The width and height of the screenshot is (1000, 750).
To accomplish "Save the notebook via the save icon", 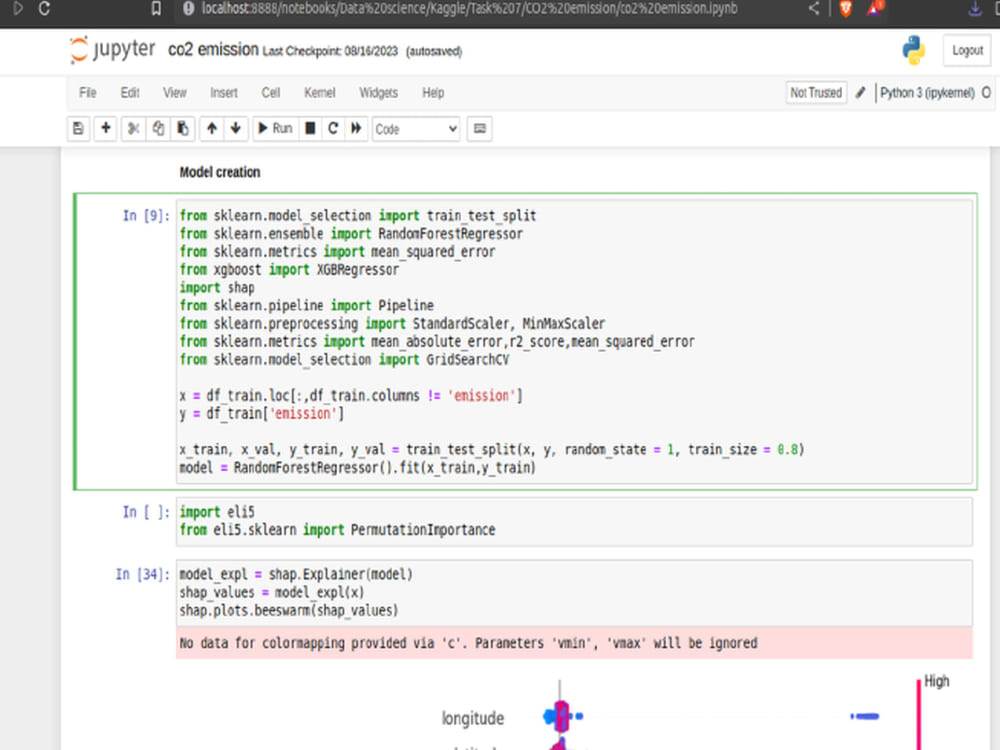I will coord(78,128).
